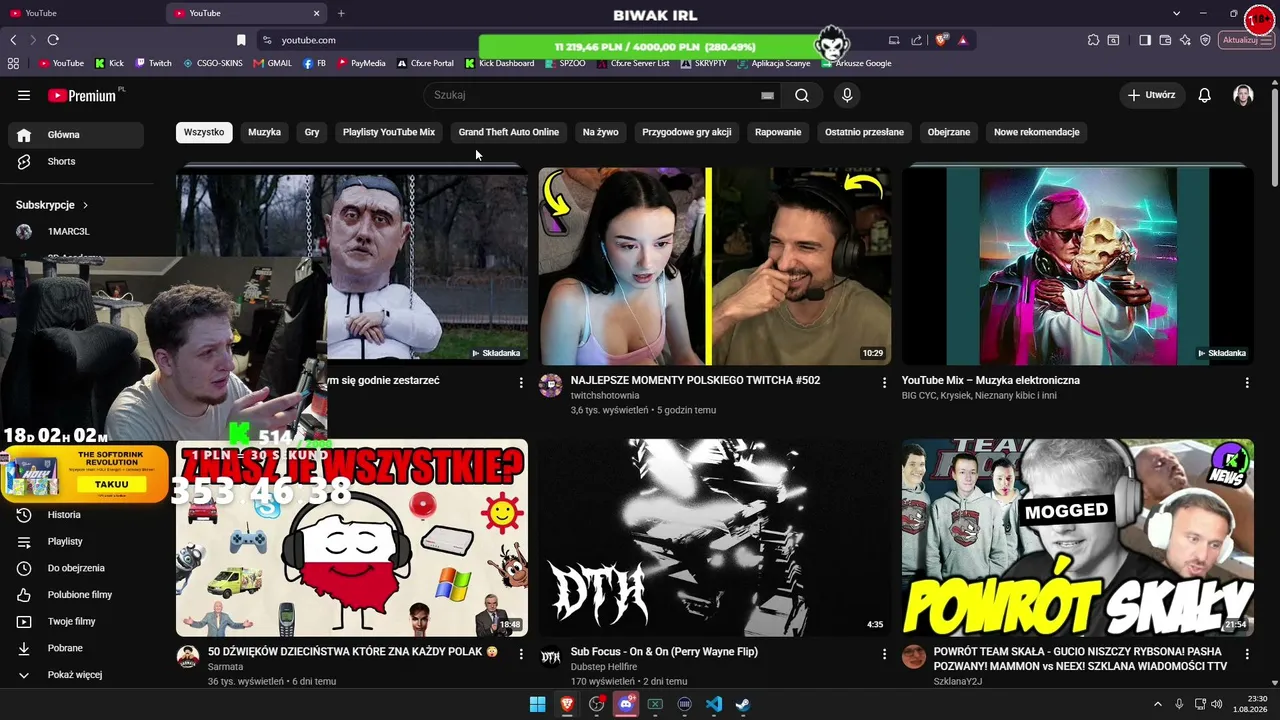Image resolution: width=1280 pixels, height=720 pixels.
Task: Open YouTube notifications bell
Action: [x=1205, y=95]
